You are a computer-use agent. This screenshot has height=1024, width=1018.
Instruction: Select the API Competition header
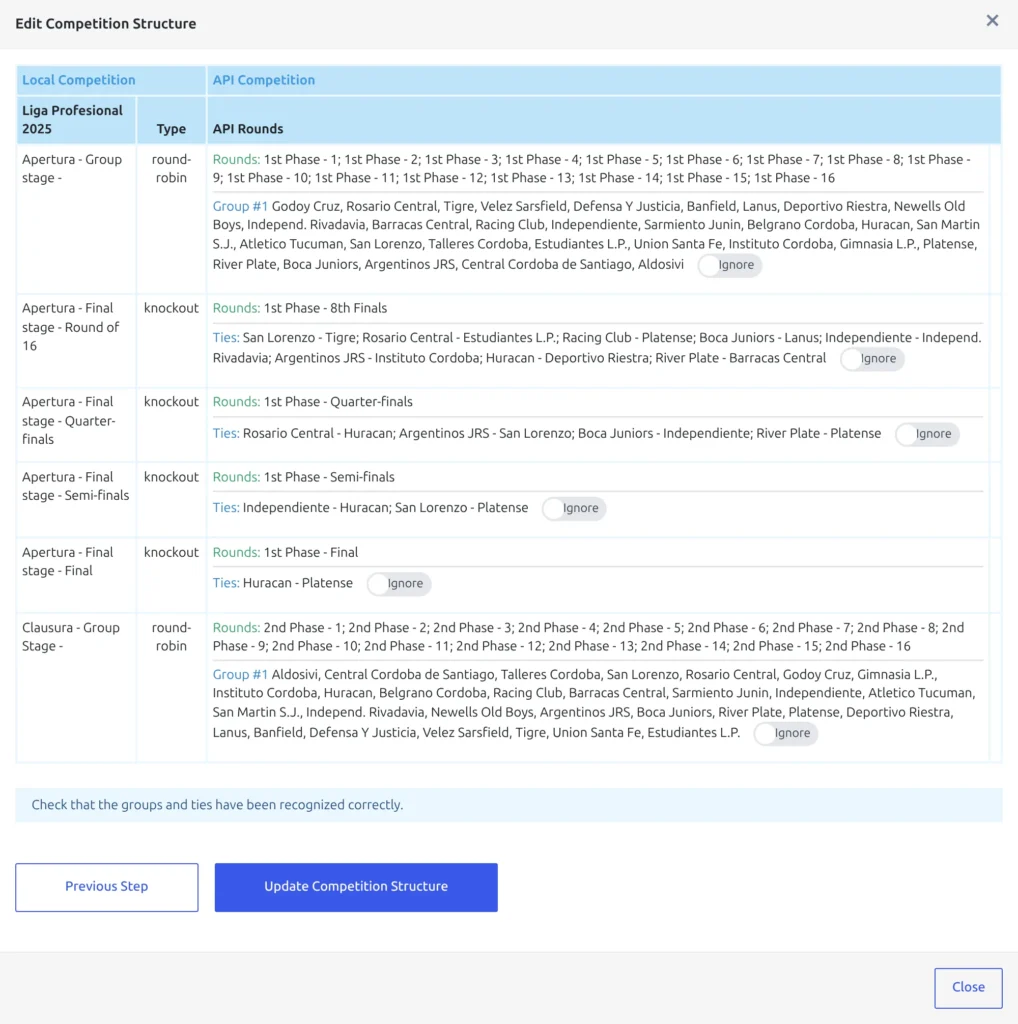[264, 80]
